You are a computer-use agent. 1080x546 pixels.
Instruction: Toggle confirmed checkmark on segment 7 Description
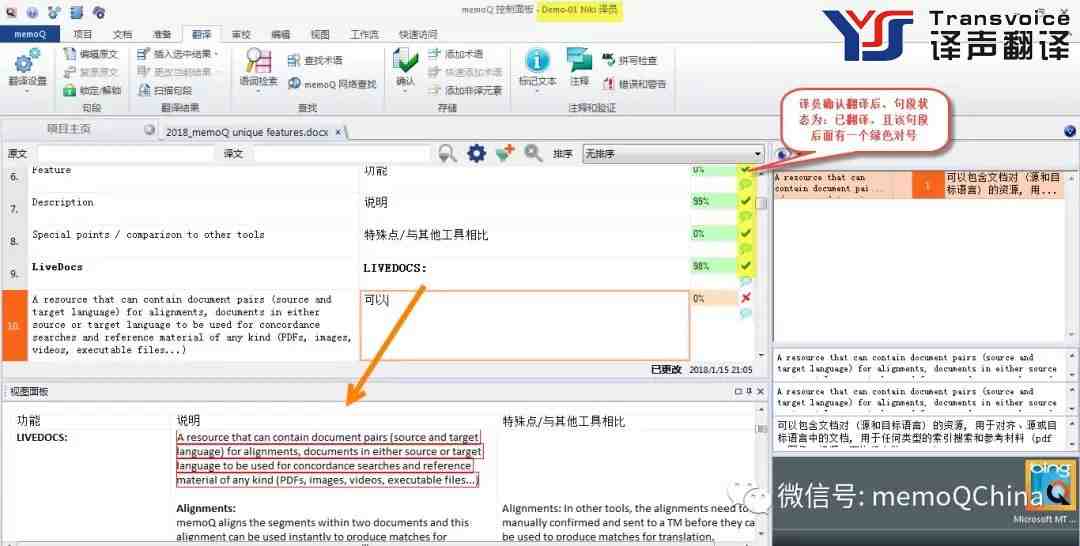(x=745, y=201)
